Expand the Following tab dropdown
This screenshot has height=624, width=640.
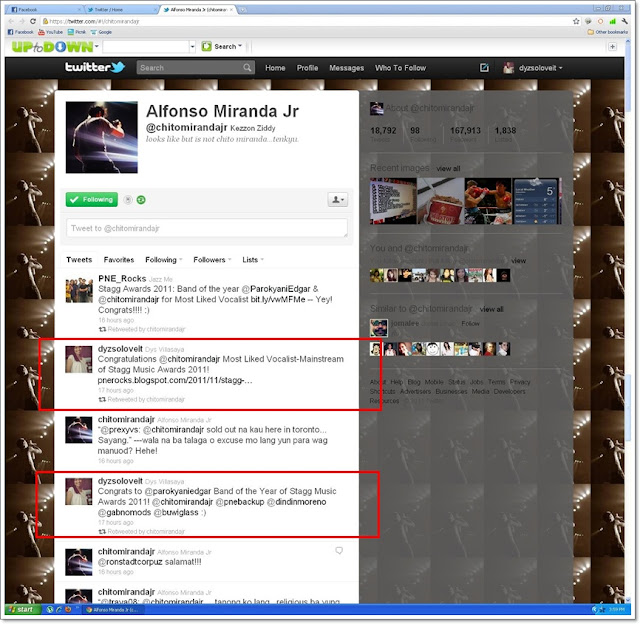[x=180, y=260]
